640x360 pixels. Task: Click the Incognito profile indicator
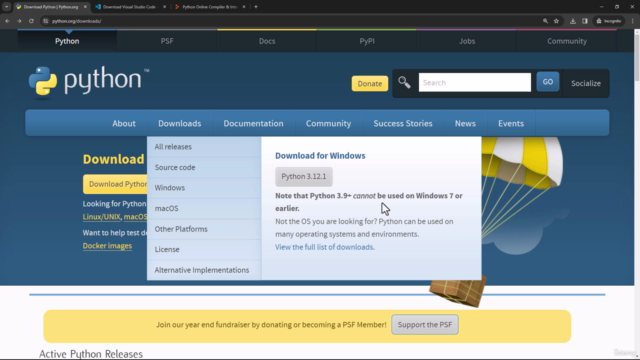point(609,21)
